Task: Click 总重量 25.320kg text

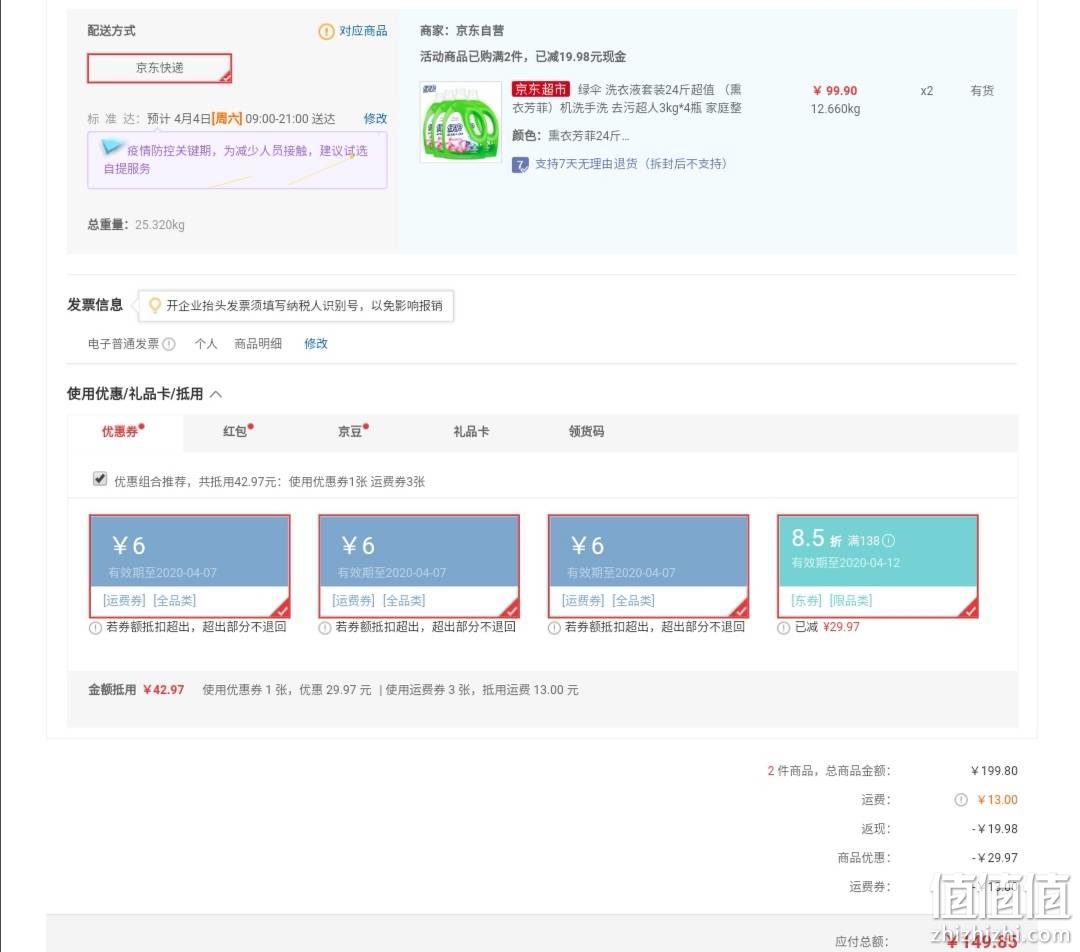Action: click(136, 225)
